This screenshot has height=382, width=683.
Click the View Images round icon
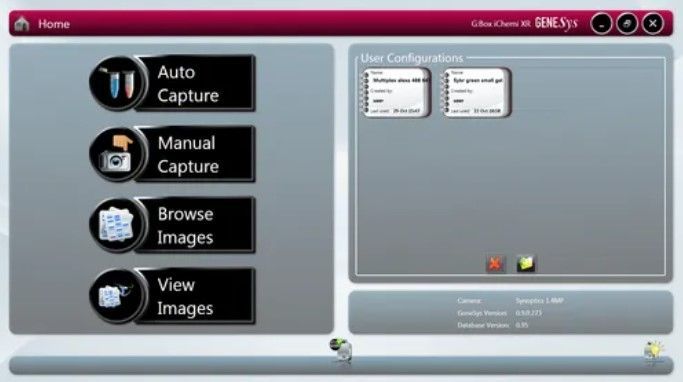[x=117, y=296]
